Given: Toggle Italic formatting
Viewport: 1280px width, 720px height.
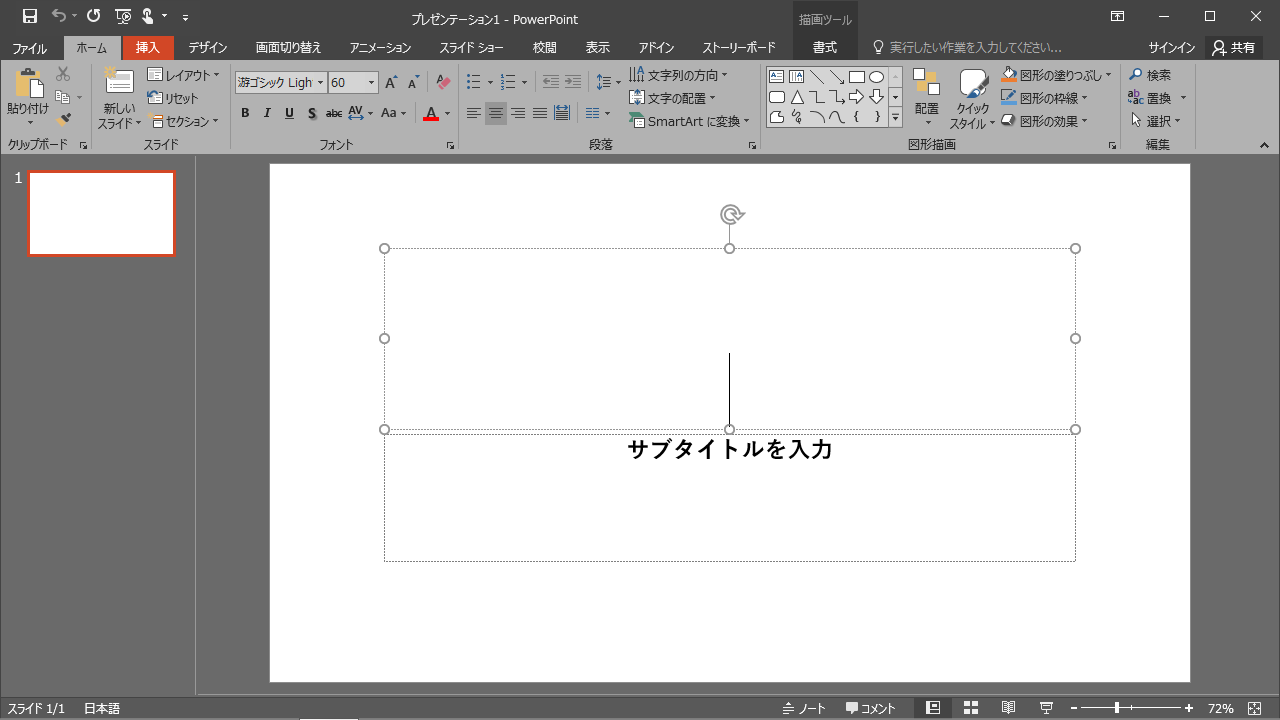Looking at the screenshot, I should pos(267,113).
